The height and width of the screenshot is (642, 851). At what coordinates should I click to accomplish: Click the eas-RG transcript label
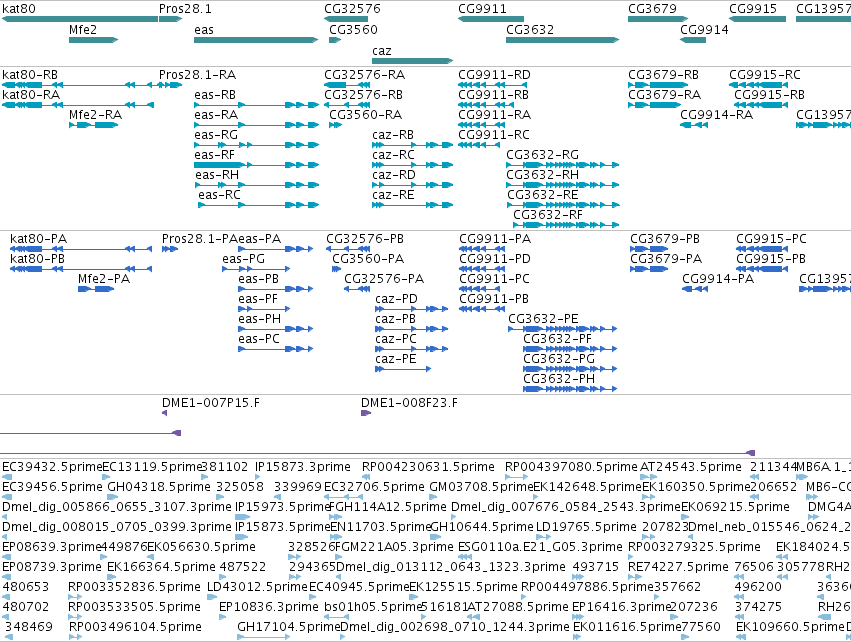click(x=216, y=135)
